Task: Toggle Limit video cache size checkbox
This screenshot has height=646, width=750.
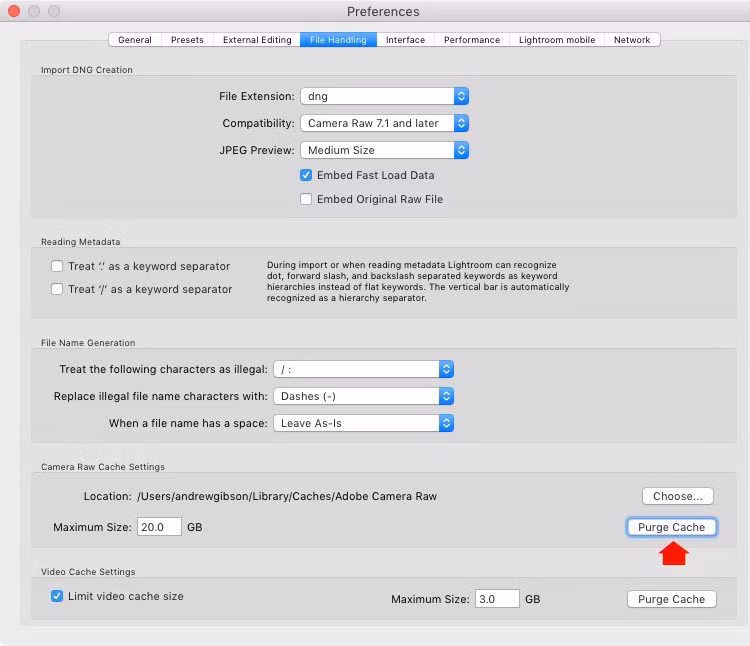Action: (x=57, y=596)
